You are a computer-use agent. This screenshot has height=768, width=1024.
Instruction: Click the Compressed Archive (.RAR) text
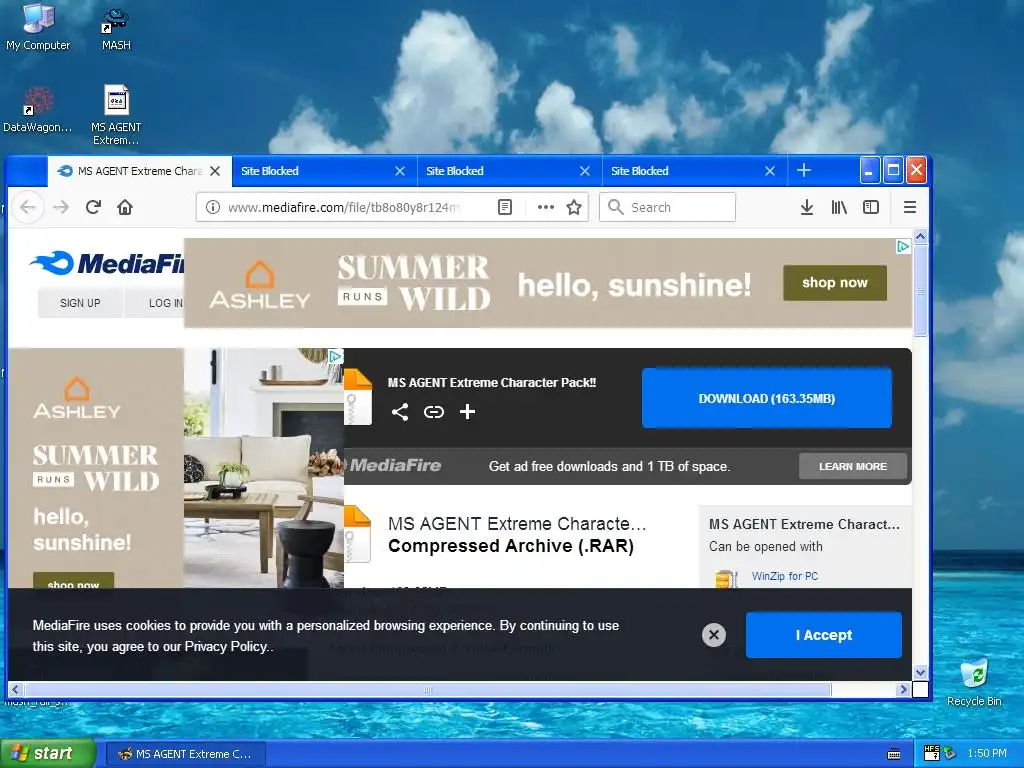(x=511, y=546)
